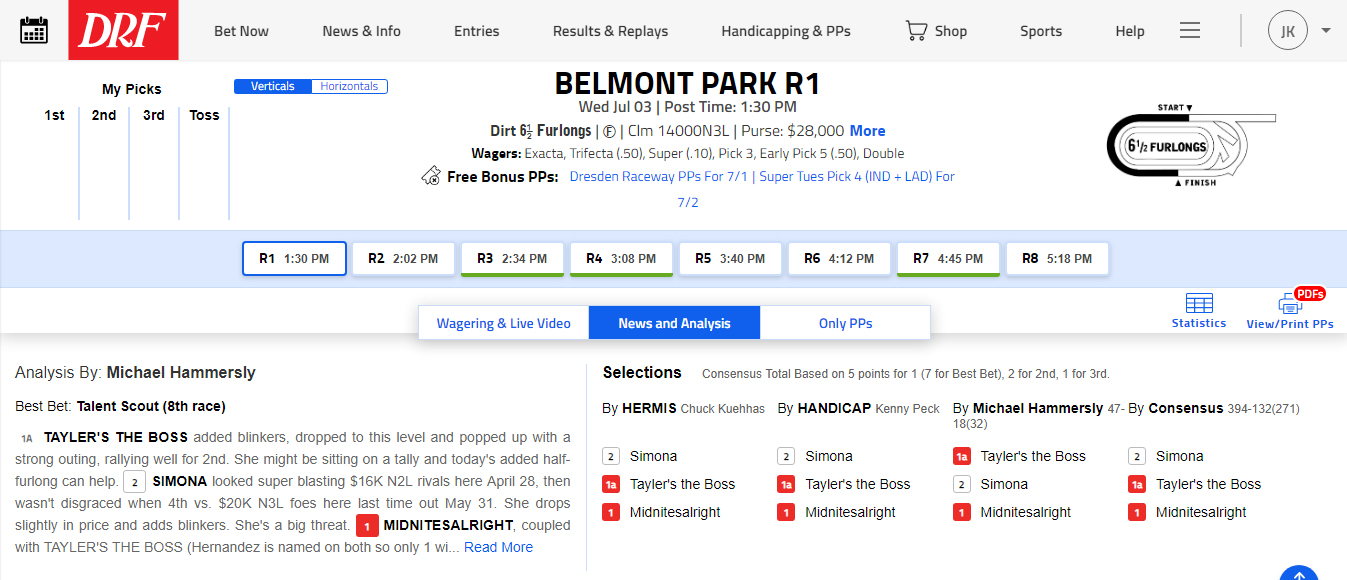1347x580 pixels.
Task: Open the Shop cart icon
Action: coord(916,31)
